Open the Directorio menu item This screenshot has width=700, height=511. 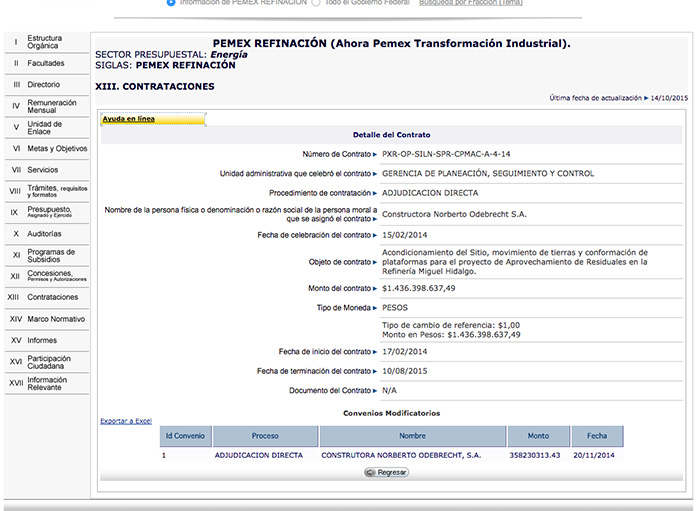click(43, 85)
